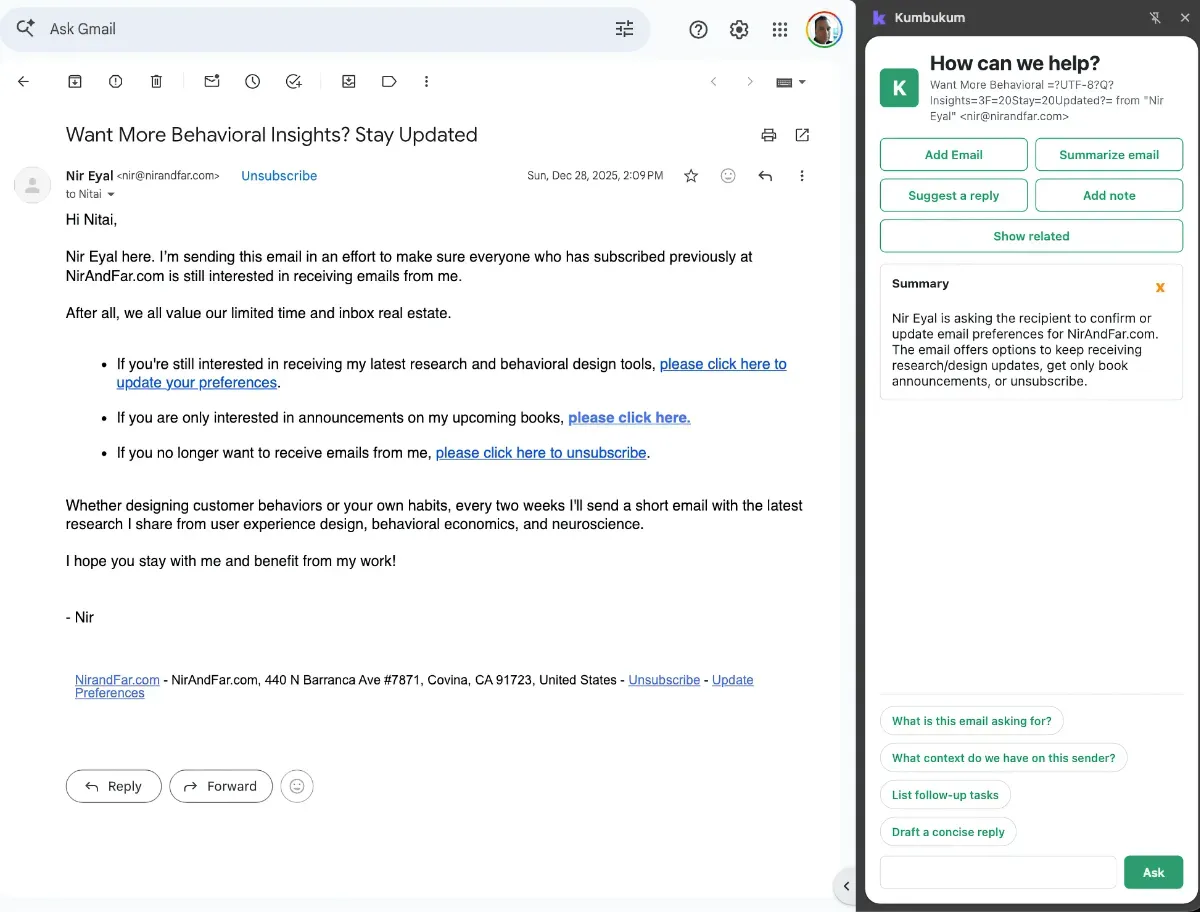This screenshot has height=912, width=1200.
Task: Show search options slider icon
Action: (x=624, y=29)
